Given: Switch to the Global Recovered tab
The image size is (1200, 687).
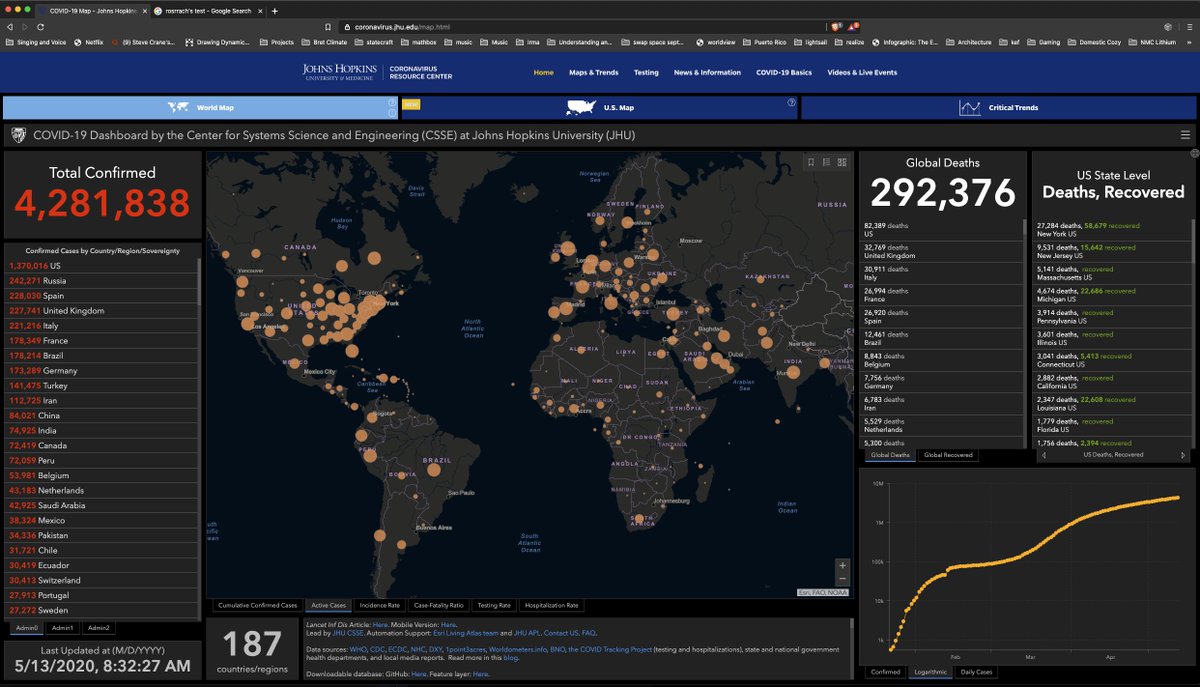Looking at the screenshot, I should pyautogui.click(x=948, y=455).
